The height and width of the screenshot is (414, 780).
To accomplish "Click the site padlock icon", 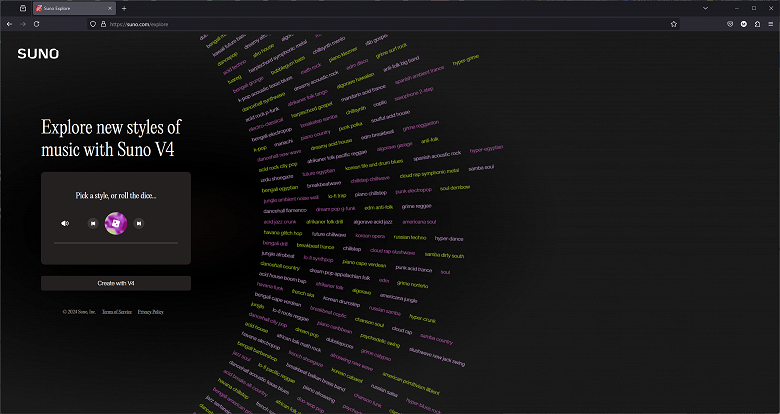I will (103, 24).
